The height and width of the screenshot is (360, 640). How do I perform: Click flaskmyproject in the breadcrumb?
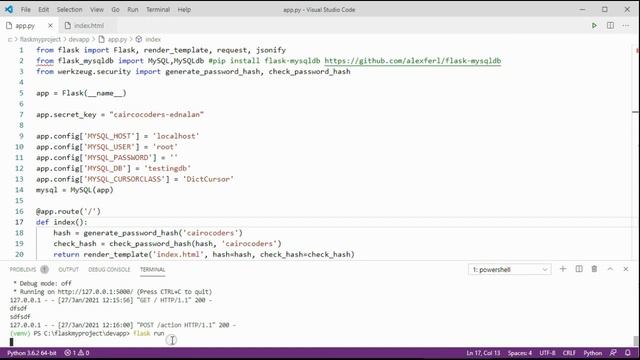[40, 39]
